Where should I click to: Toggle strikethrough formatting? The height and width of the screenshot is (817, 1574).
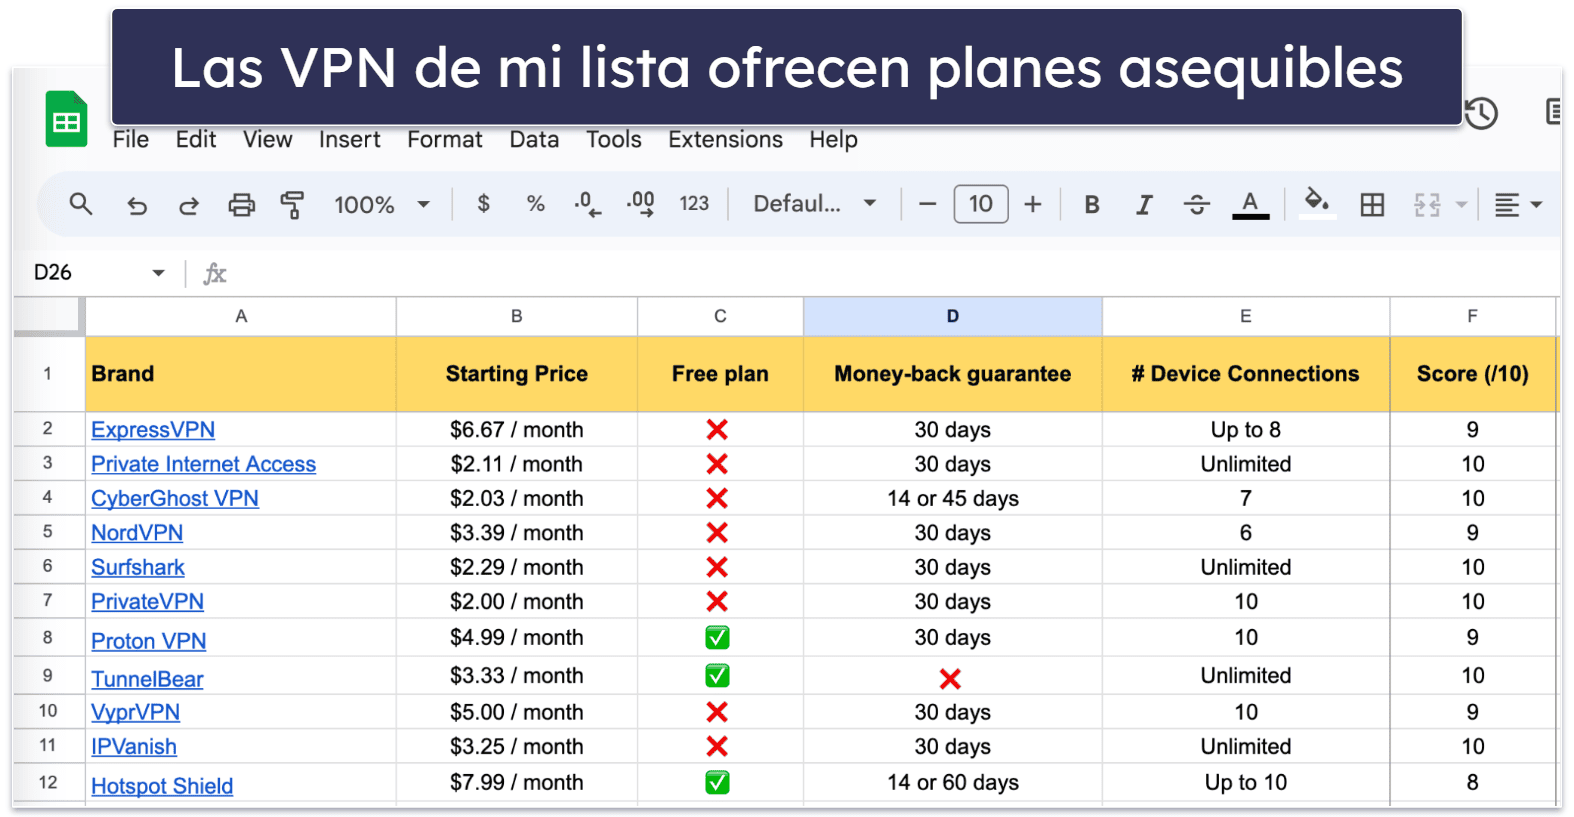point(1196,205)
